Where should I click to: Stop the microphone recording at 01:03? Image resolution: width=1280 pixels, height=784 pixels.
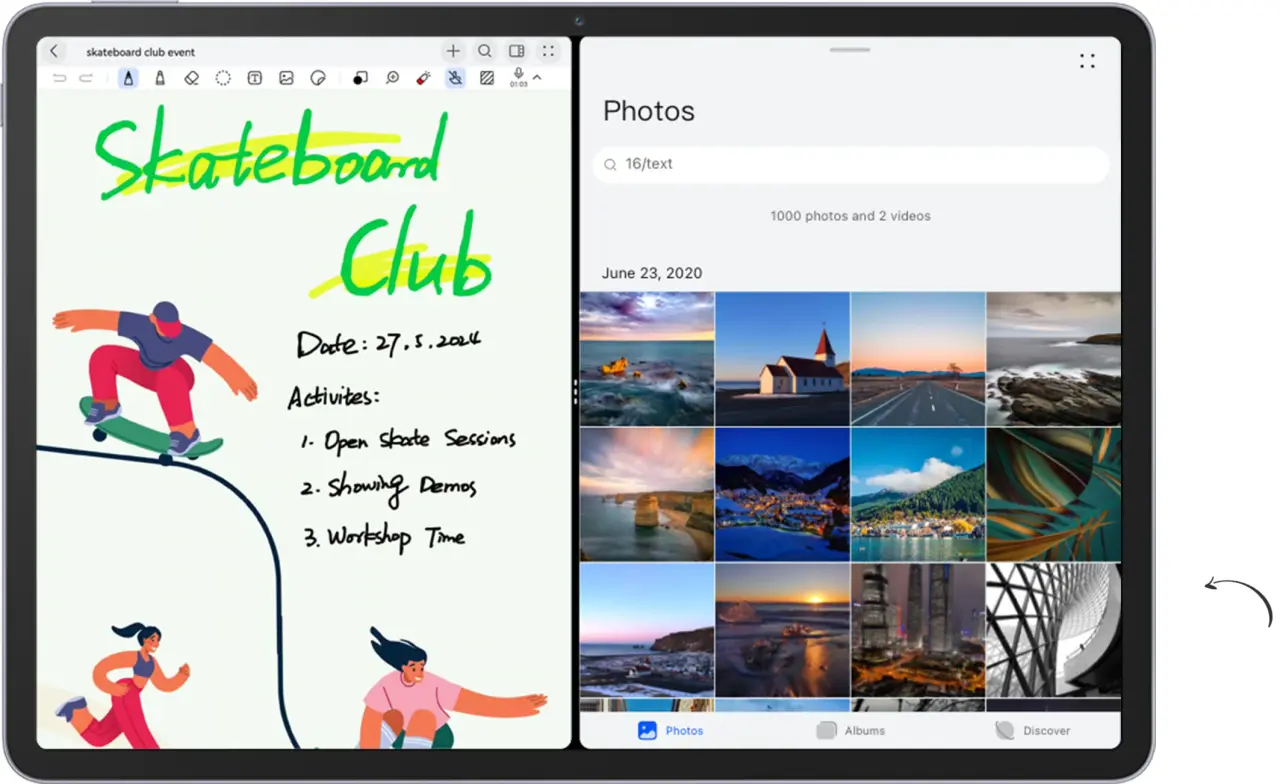click(x=518, y=77)
